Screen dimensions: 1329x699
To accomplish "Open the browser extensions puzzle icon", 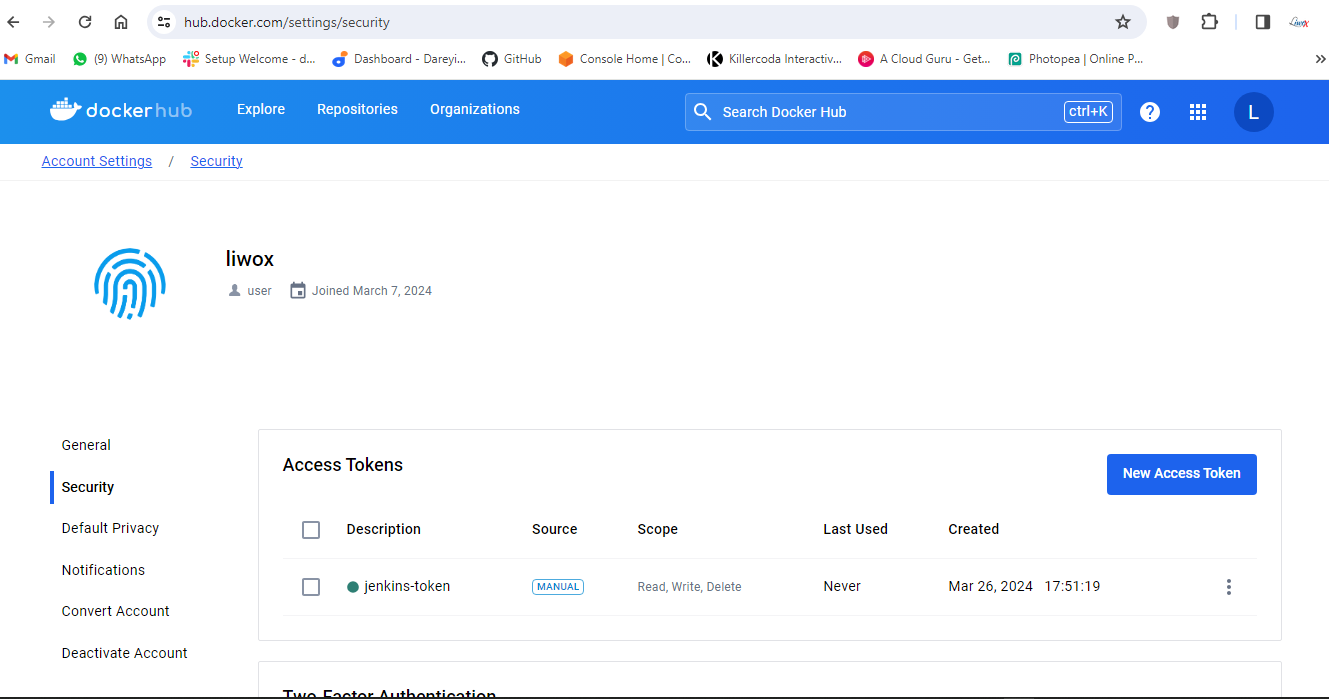I will point(1210,22).
